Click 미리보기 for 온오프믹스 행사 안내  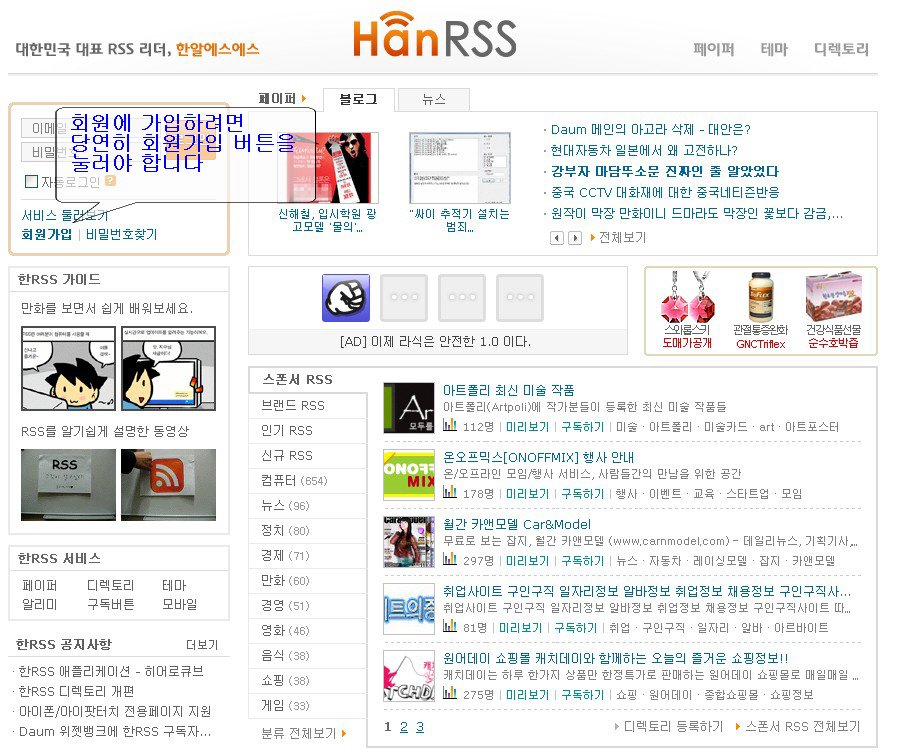click(x=527, y=494)
